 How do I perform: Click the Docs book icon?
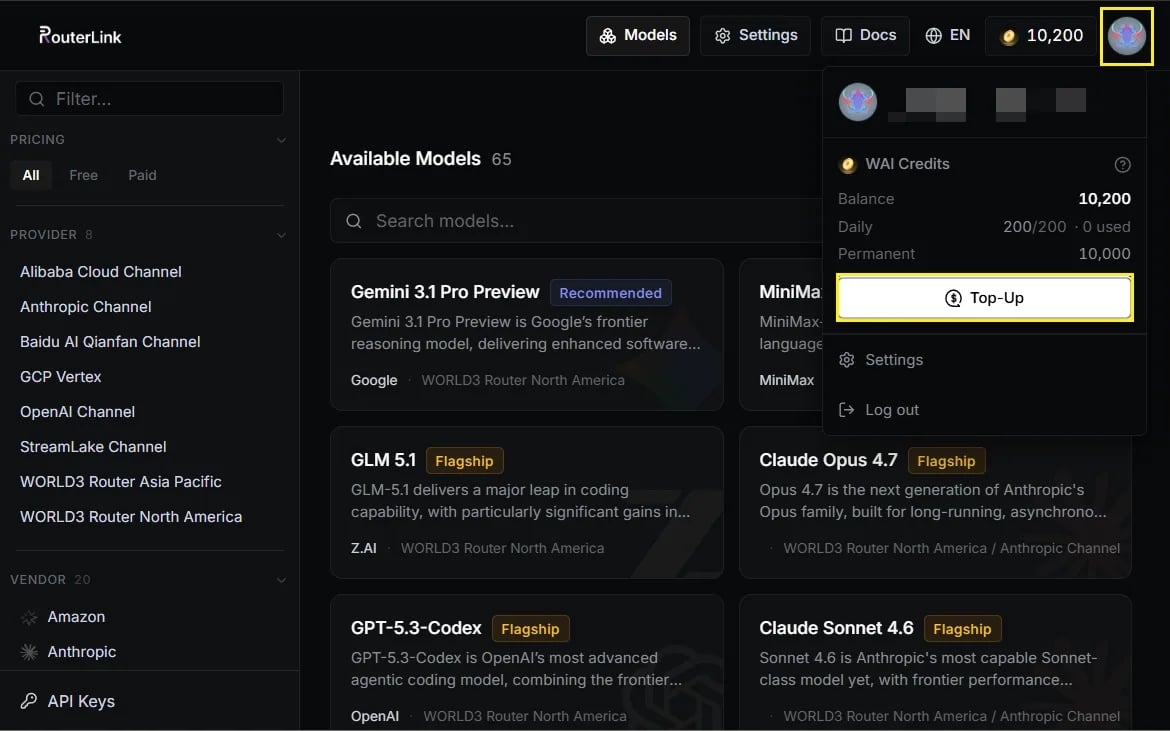[x=843, y=36]
